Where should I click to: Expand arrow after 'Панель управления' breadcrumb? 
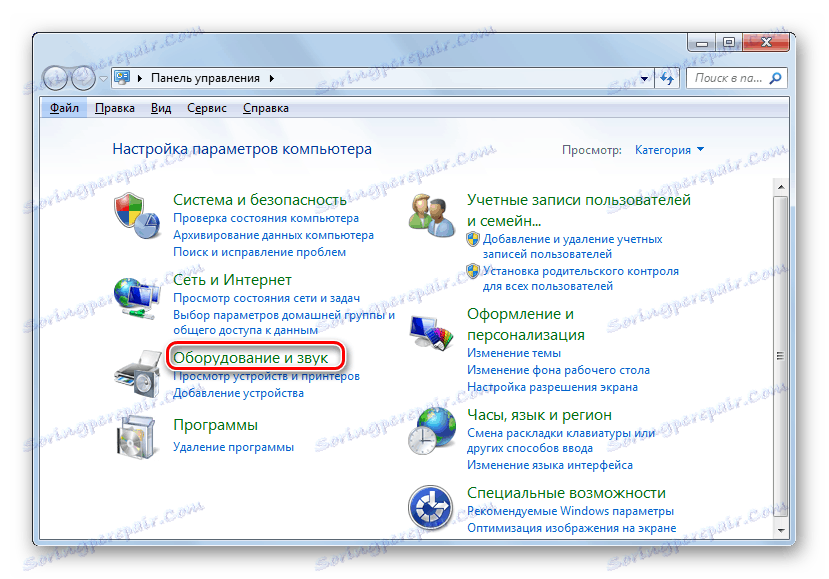272,78
